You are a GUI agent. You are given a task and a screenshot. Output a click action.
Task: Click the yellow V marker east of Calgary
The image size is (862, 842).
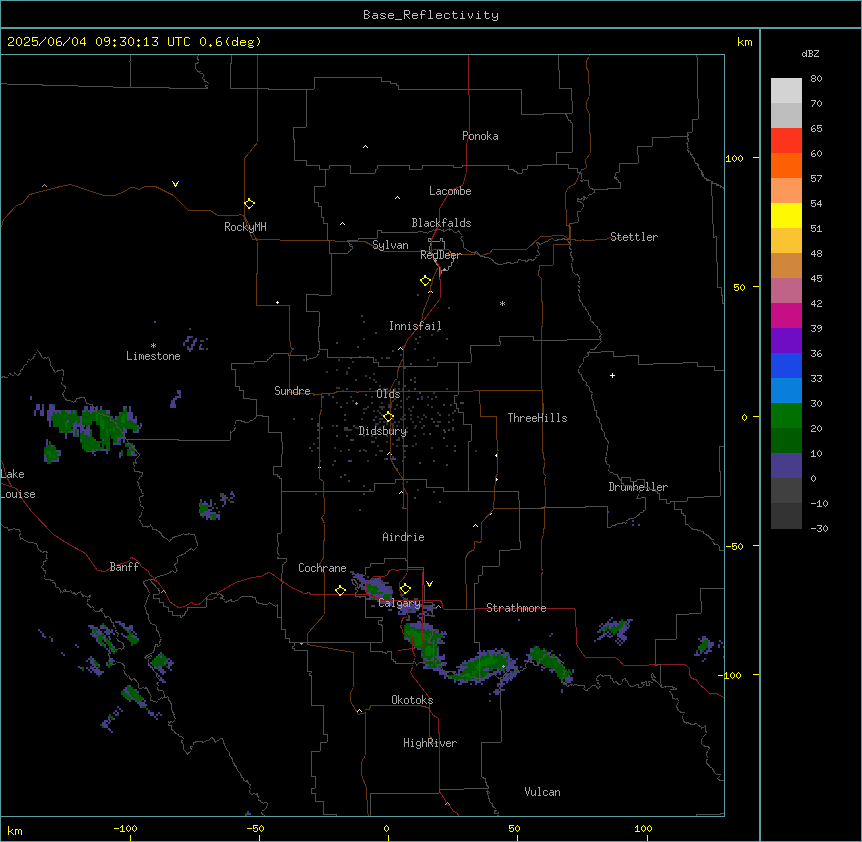click(x=429, y=584)
